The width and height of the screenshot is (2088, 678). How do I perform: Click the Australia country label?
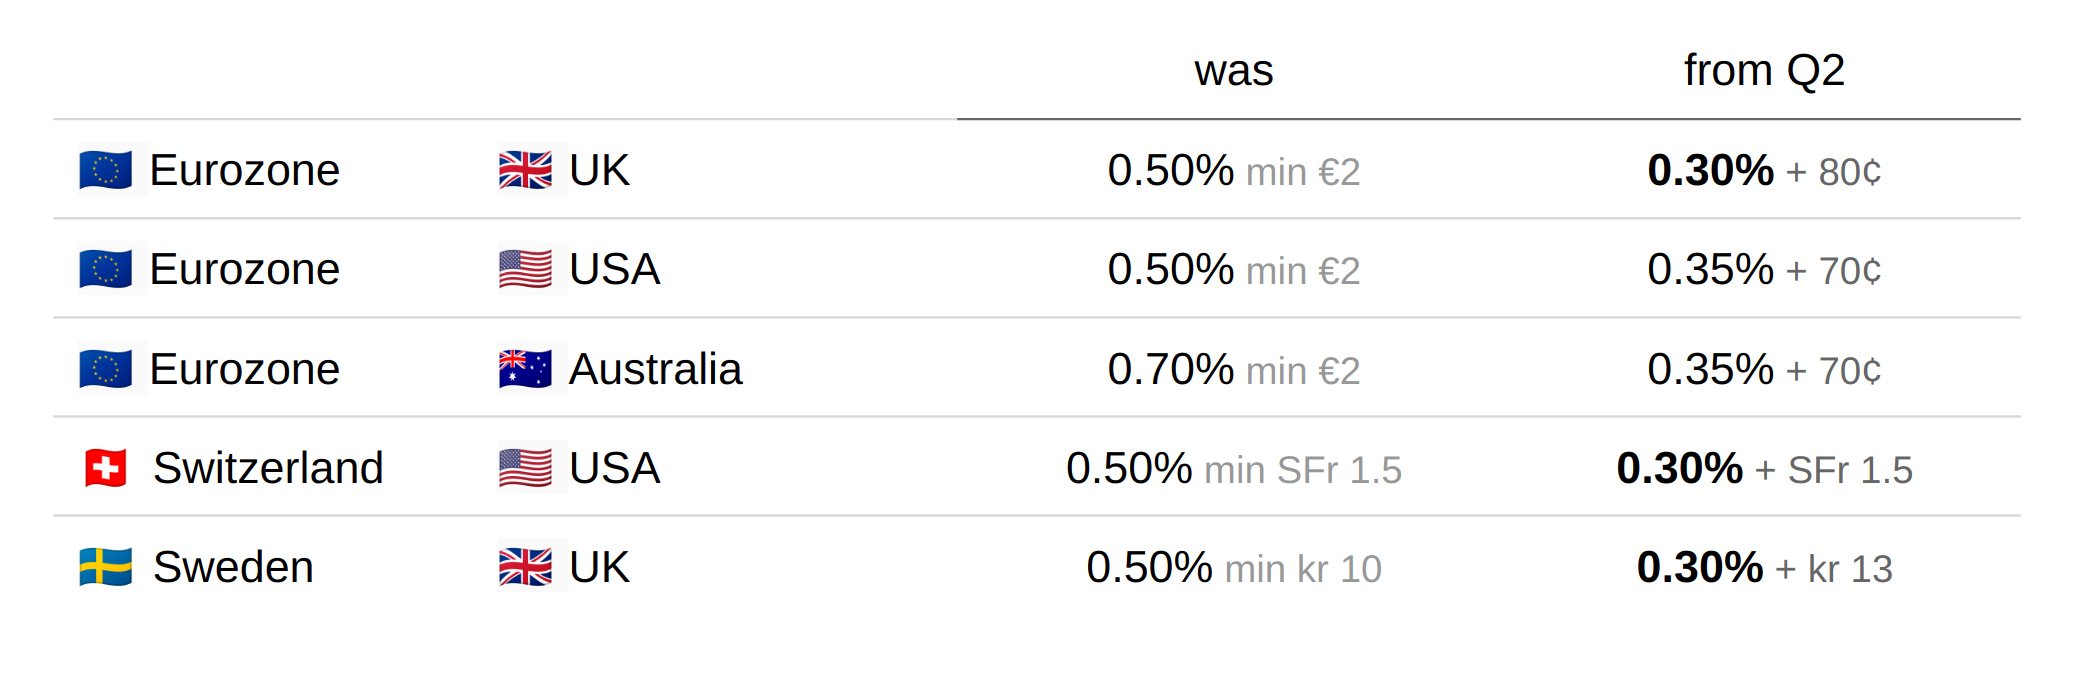tap(655, 369)
